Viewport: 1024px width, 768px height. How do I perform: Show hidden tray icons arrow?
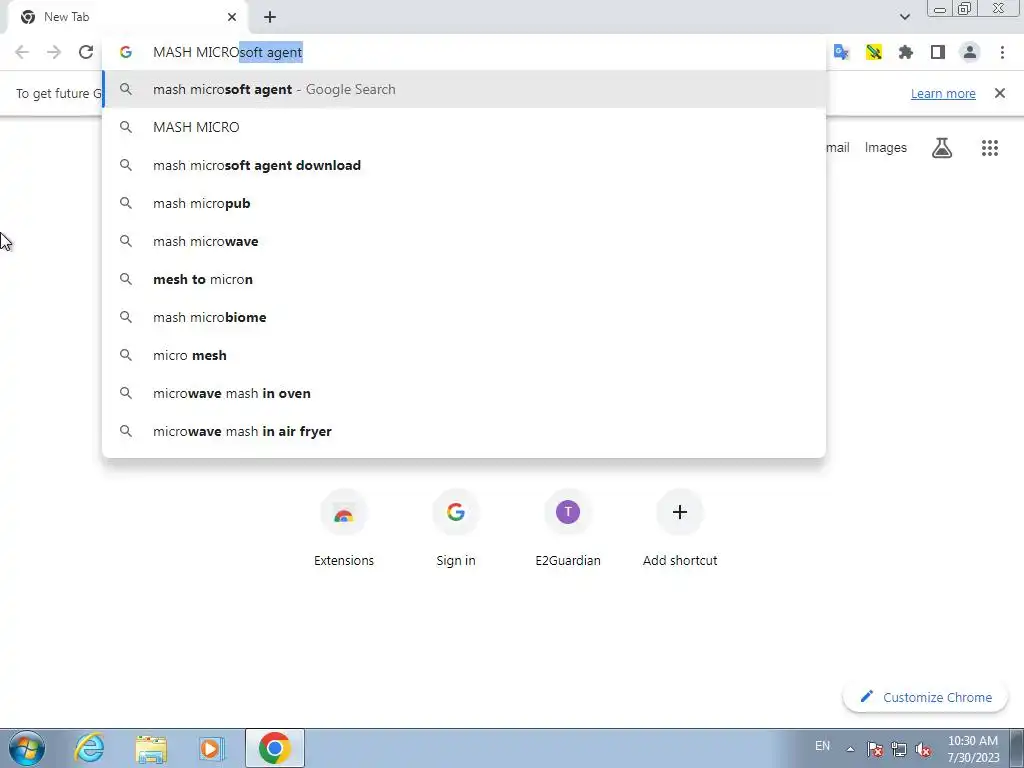click(x=850, y=749)
